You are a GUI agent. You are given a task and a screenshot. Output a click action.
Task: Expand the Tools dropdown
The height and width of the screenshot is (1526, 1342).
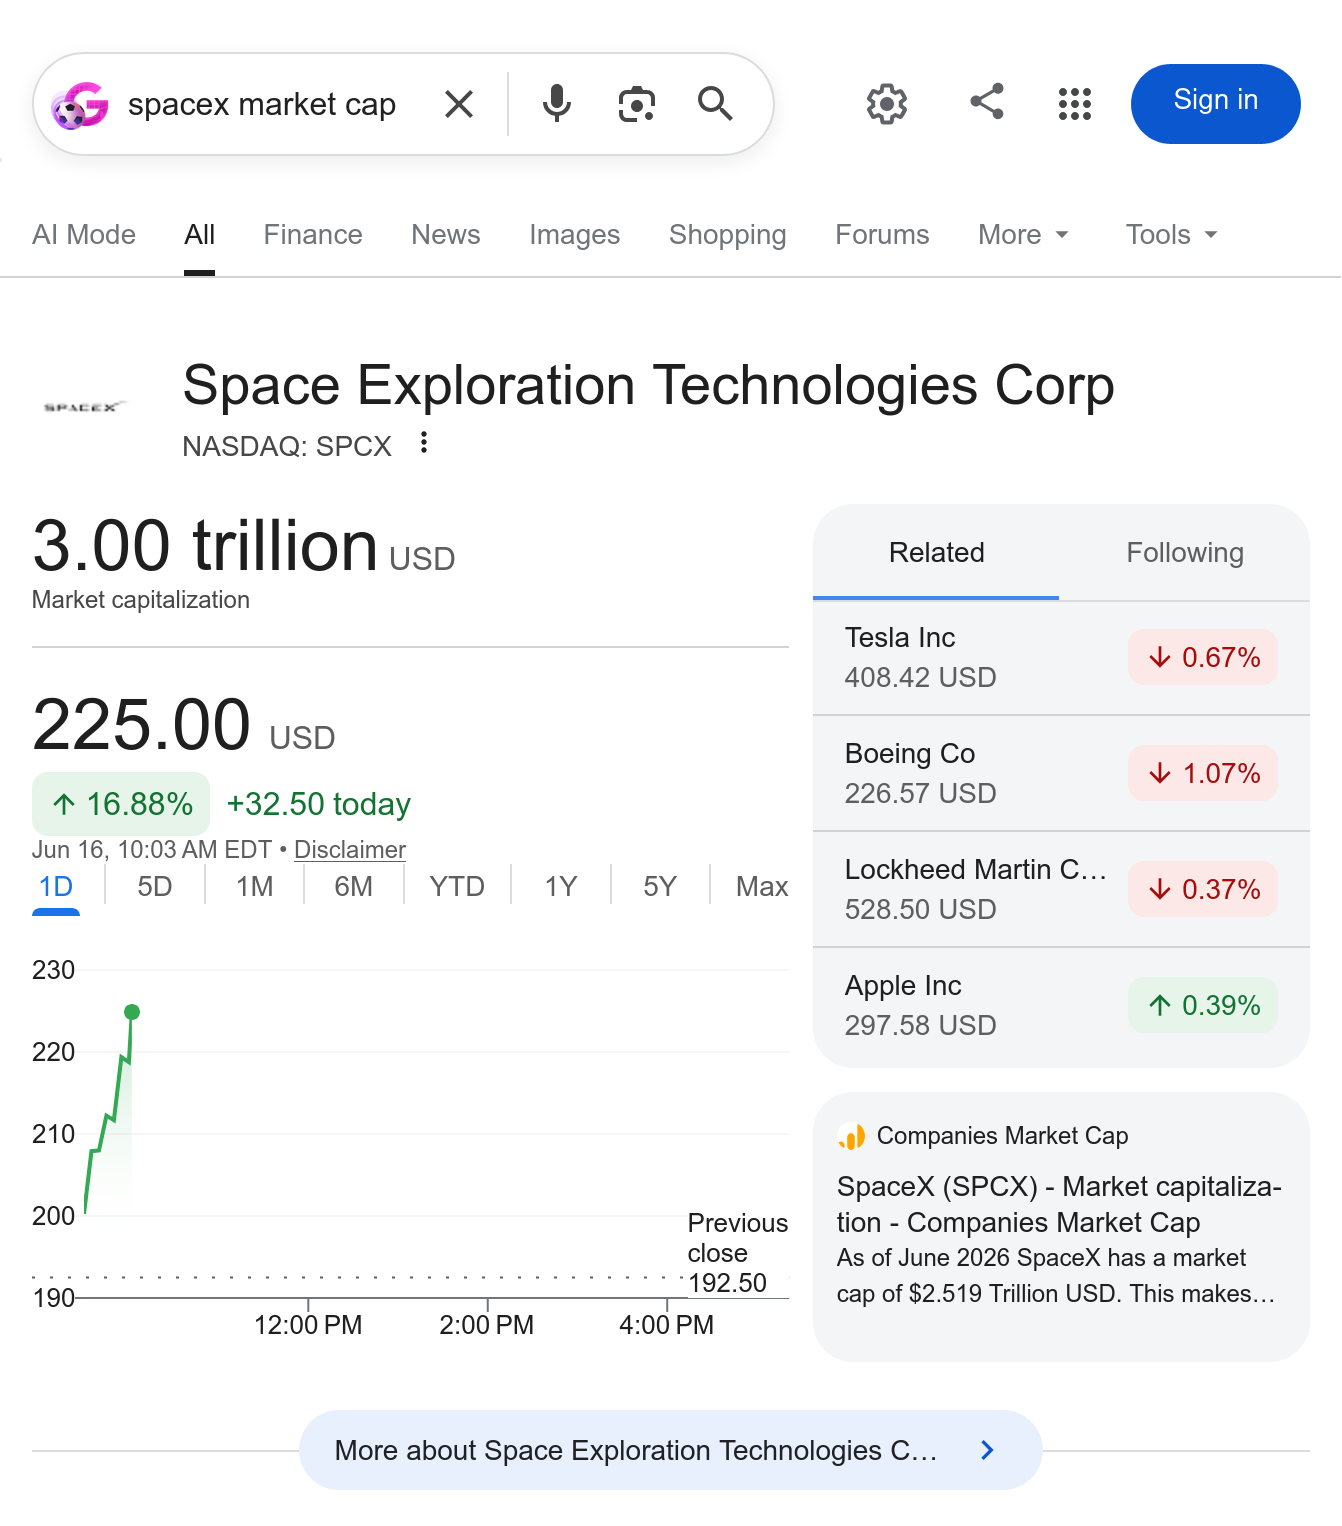(1172, 235)
